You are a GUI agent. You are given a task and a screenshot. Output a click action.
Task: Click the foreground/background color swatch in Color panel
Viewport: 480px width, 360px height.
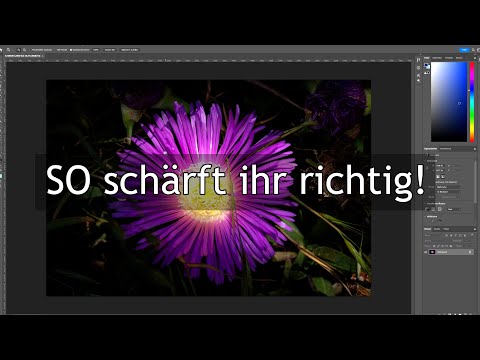click(x=427, y=66)
